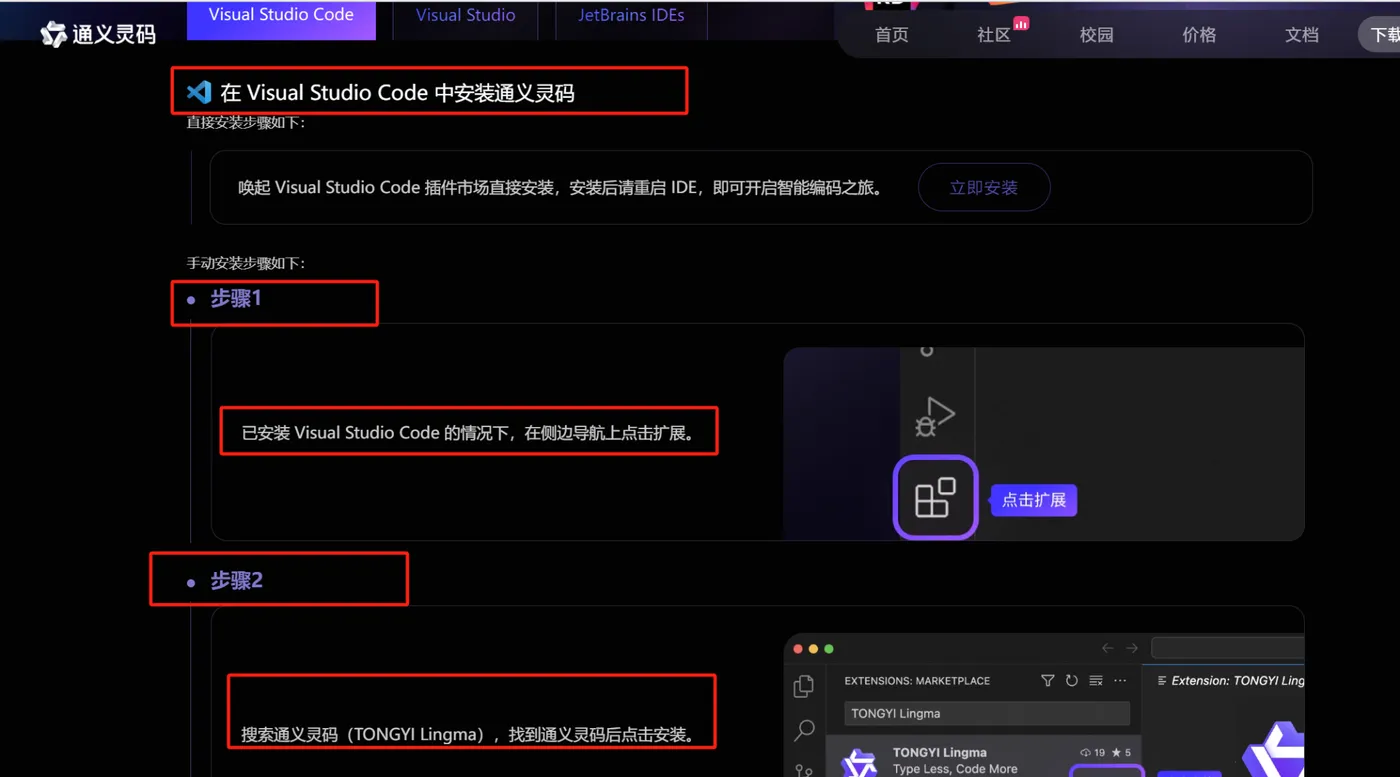Click the red close dot in step 2 image
This screenshot has height=777, width=1400.
click(x=798, y=649)
